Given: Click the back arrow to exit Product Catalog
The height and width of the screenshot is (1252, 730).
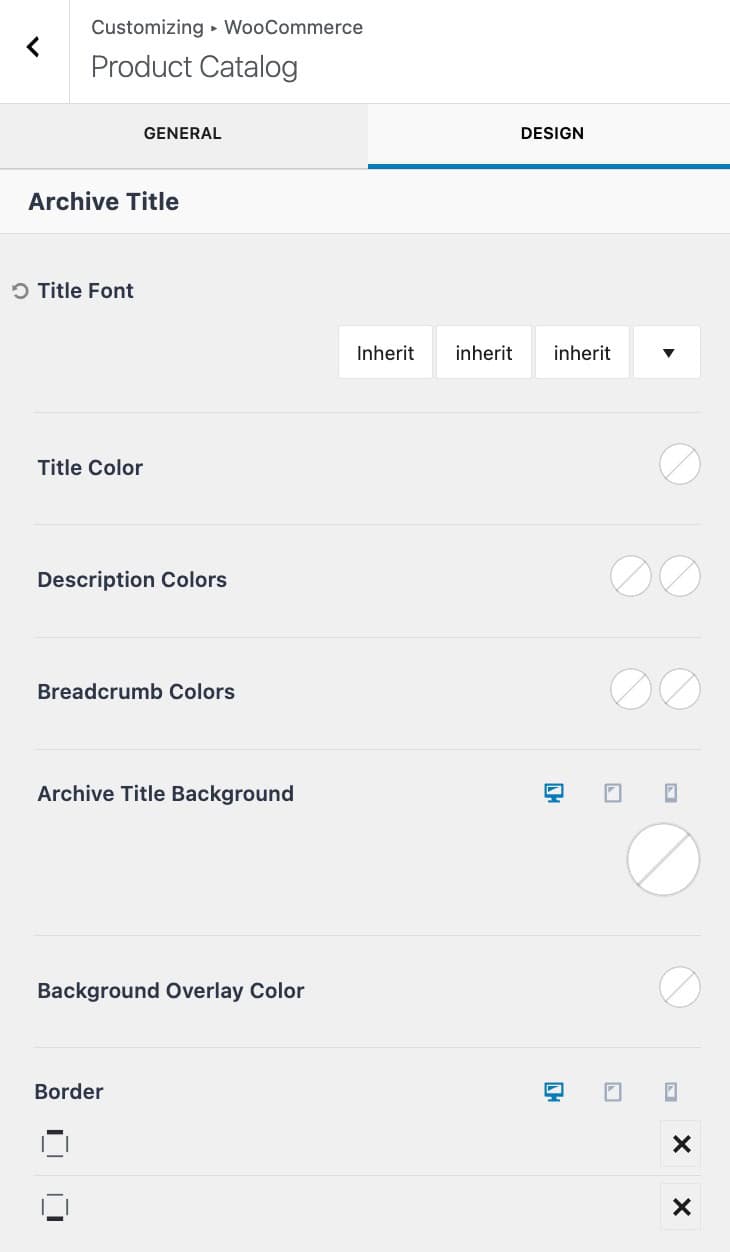Looking at the screenshot, I should click(33, 47).
